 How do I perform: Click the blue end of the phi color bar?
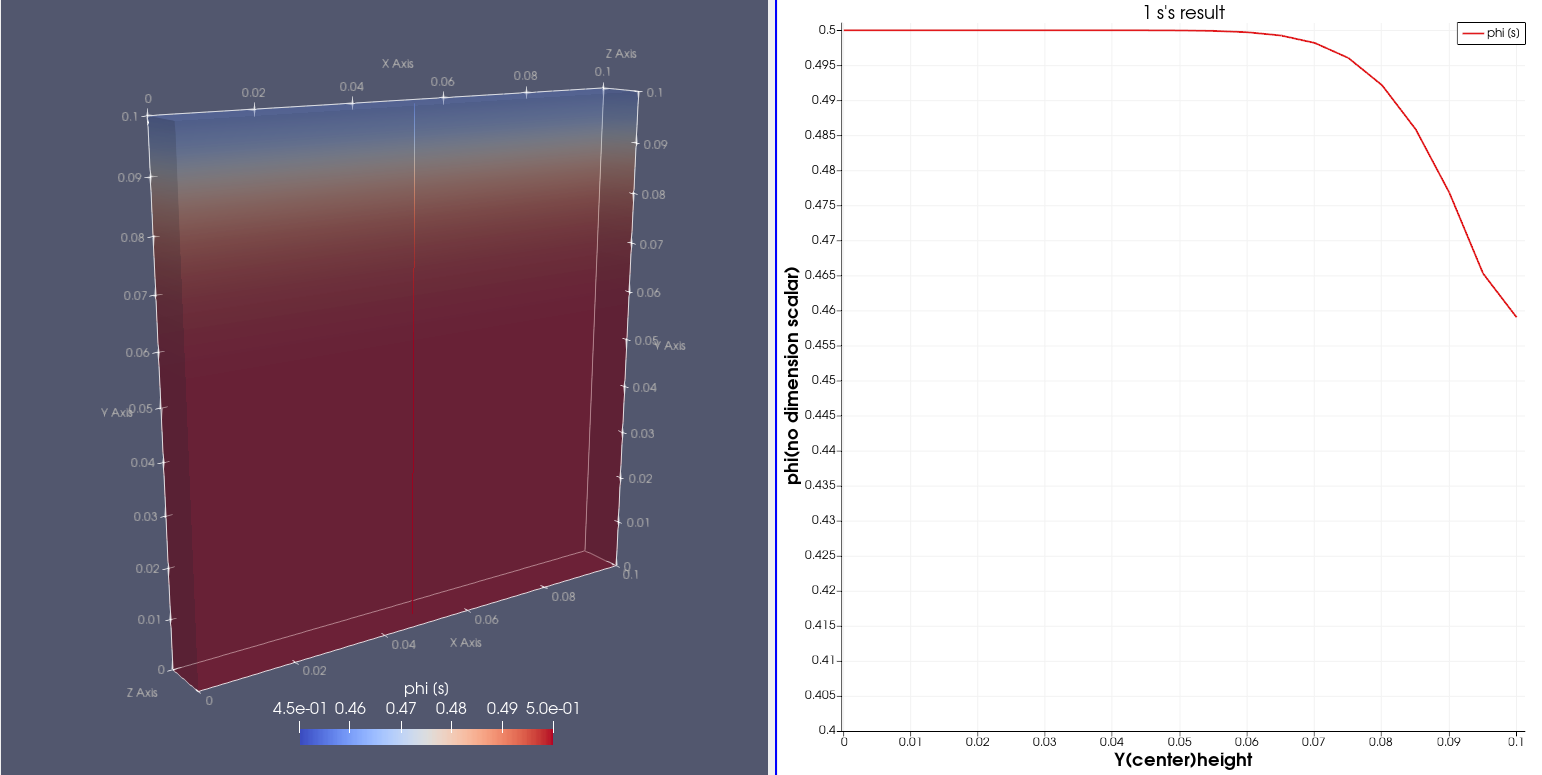[304, 737]
